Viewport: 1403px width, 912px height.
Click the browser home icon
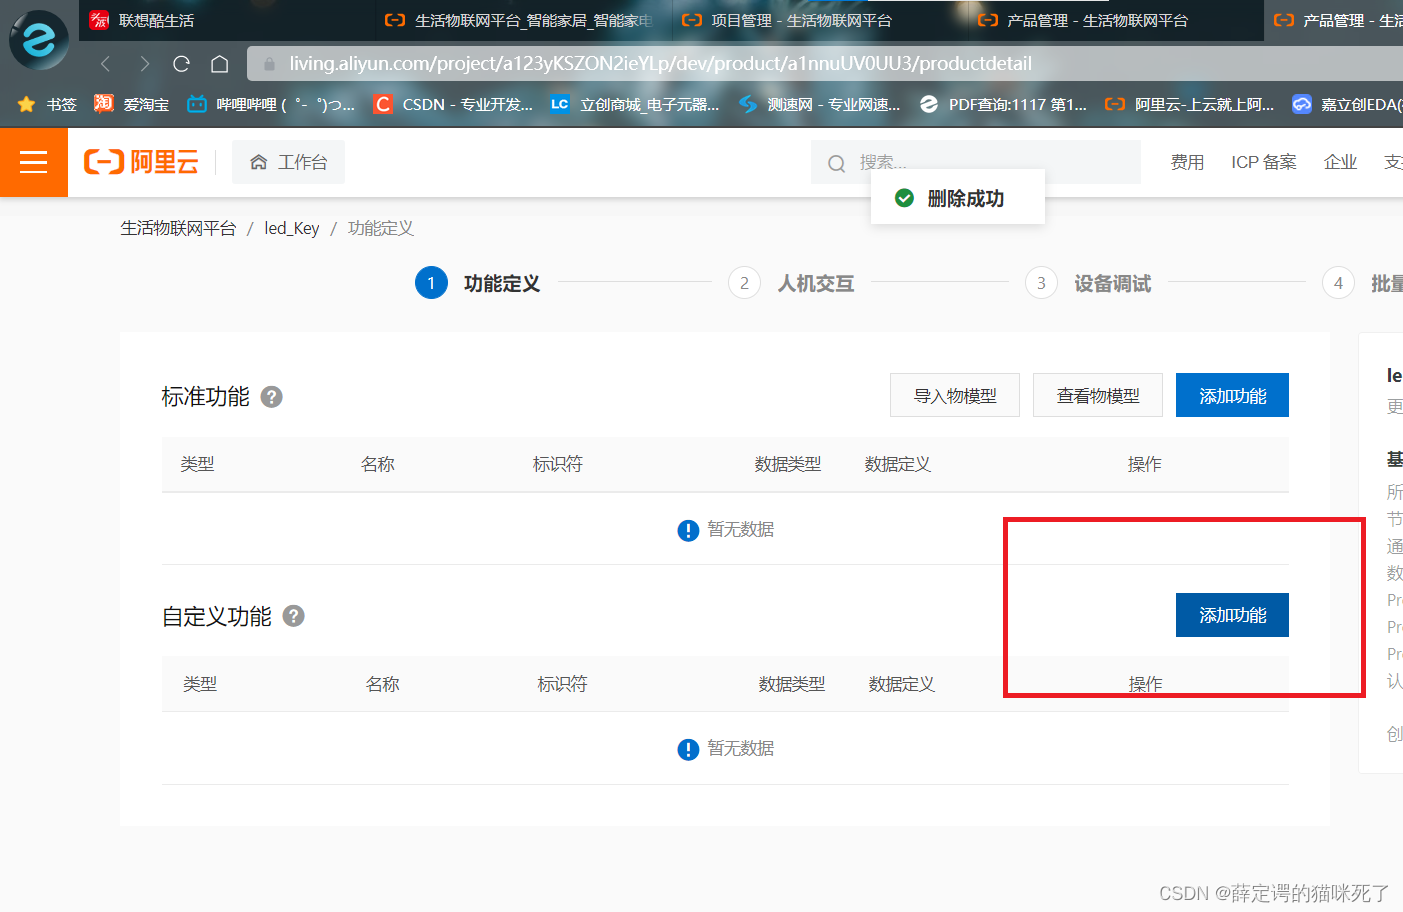click(220, 64)
